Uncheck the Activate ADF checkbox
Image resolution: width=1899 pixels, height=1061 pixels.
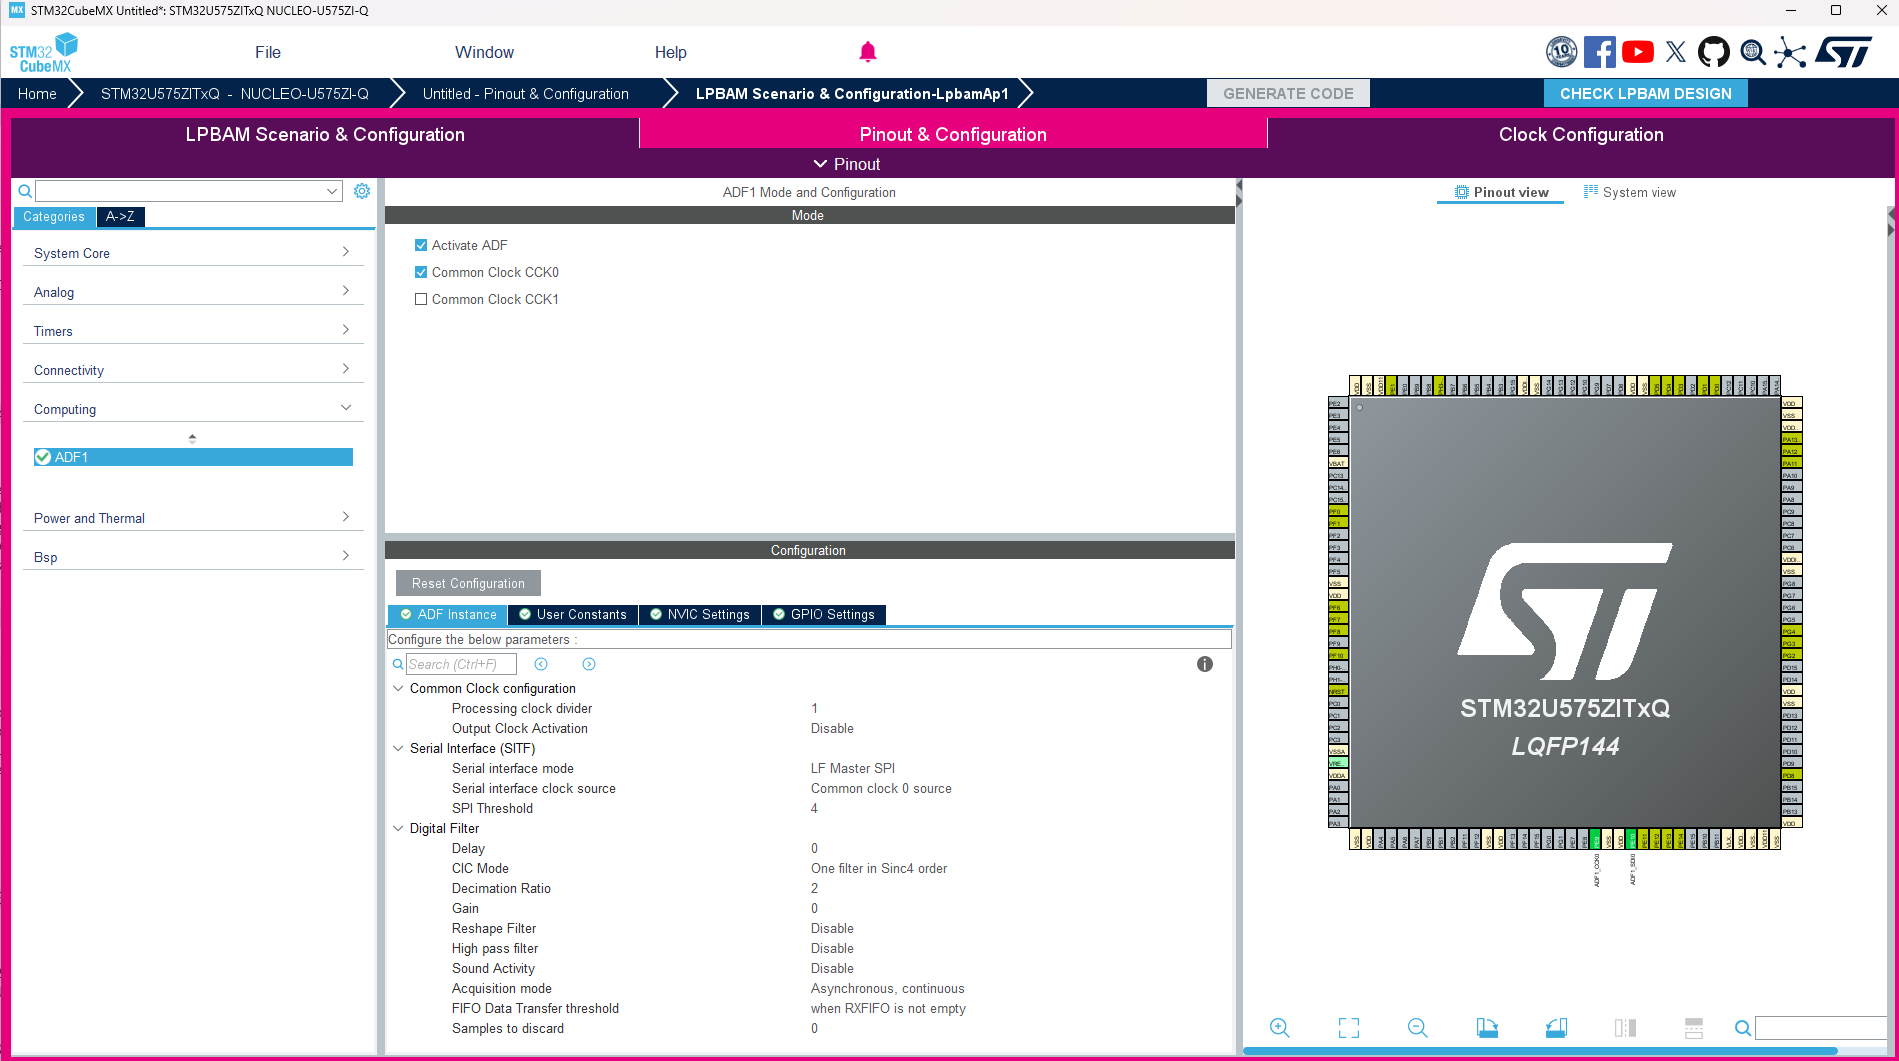point(421,244)
